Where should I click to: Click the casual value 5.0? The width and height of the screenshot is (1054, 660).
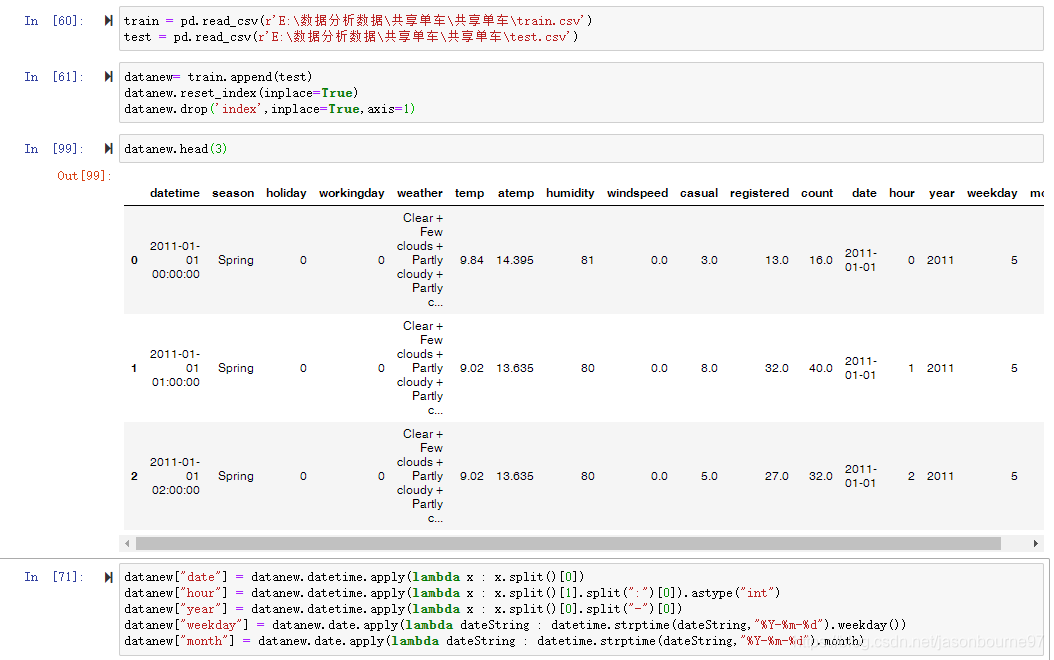coord(709,477)
